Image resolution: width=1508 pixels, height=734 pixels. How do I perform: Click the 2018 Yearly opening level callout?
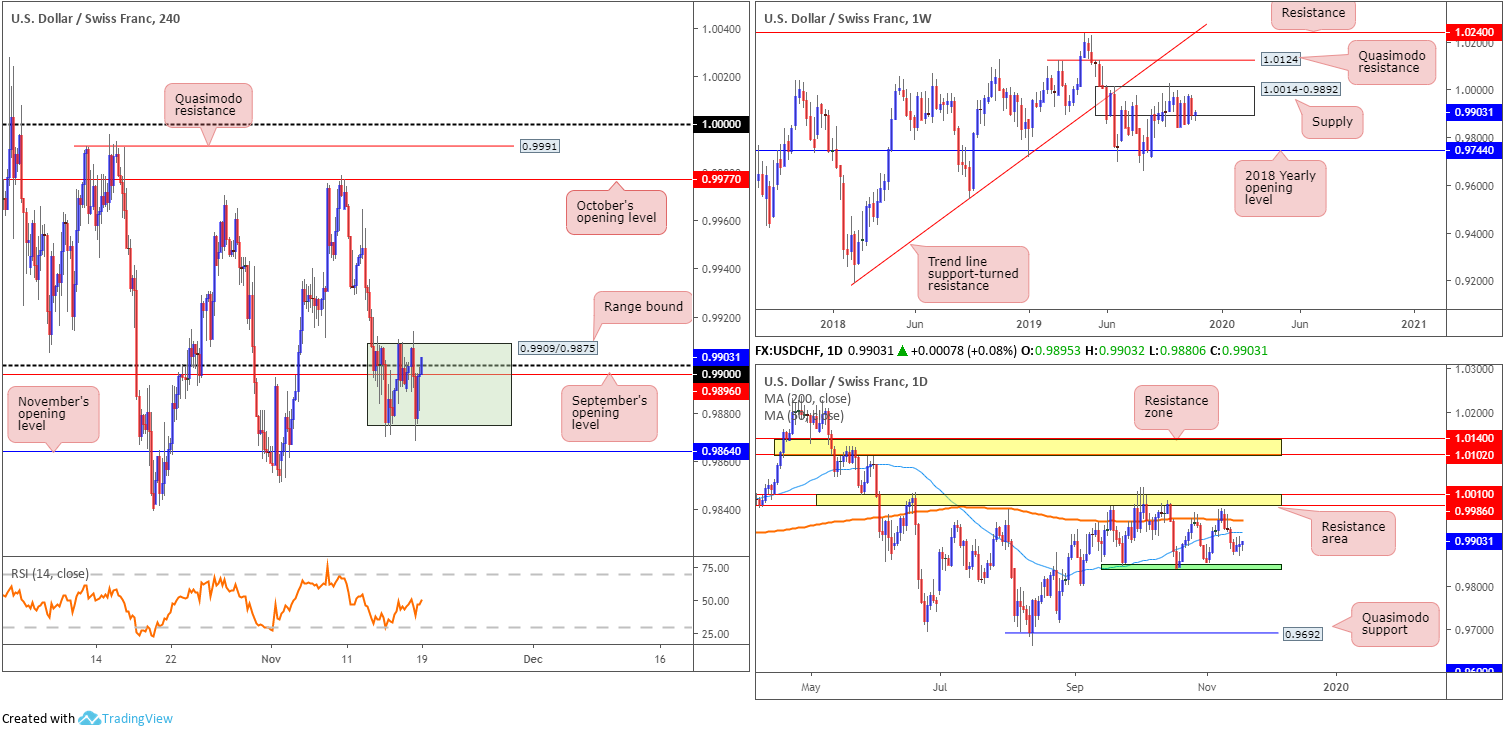coord(1279,188)
